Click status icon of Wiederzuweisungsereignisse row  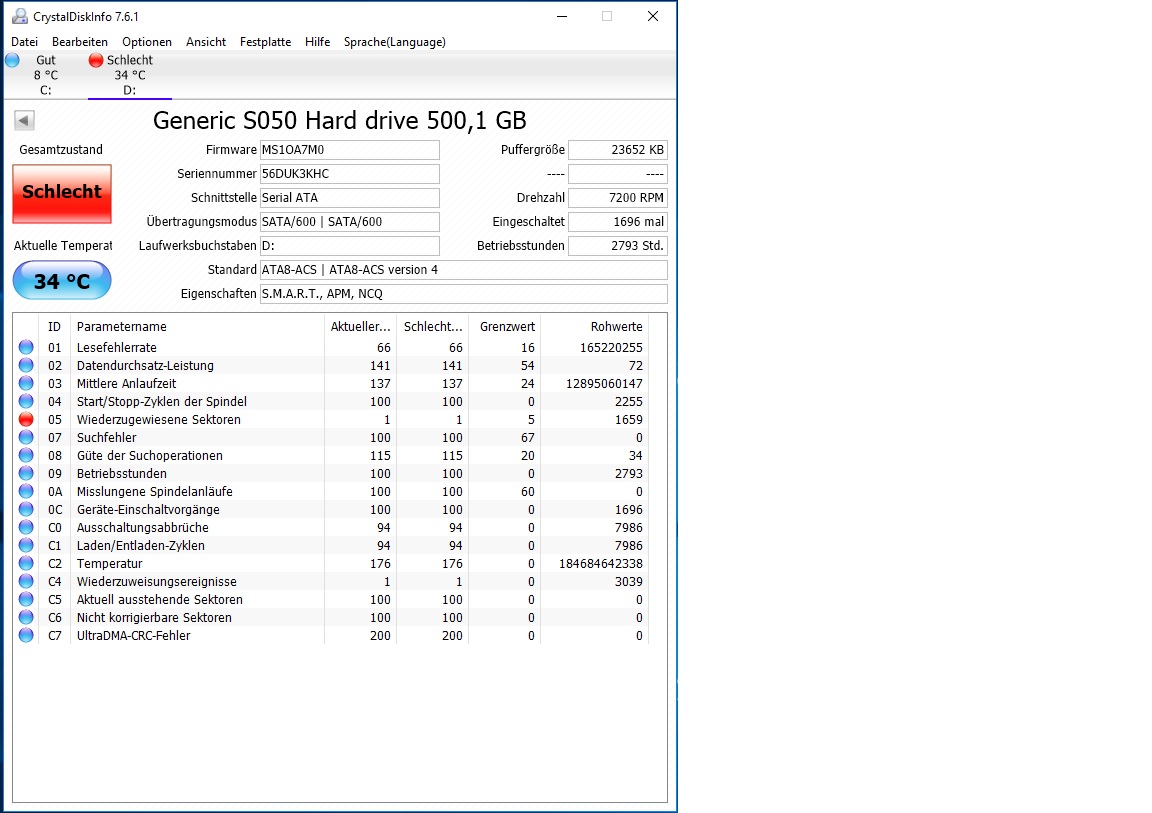point(26,581)
